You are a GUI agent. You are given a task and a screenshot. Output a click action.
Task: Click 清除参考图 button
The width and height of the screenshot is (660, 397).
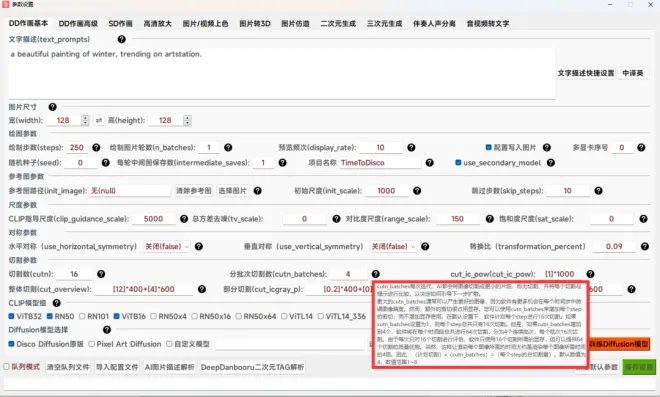tap(194, 191)
